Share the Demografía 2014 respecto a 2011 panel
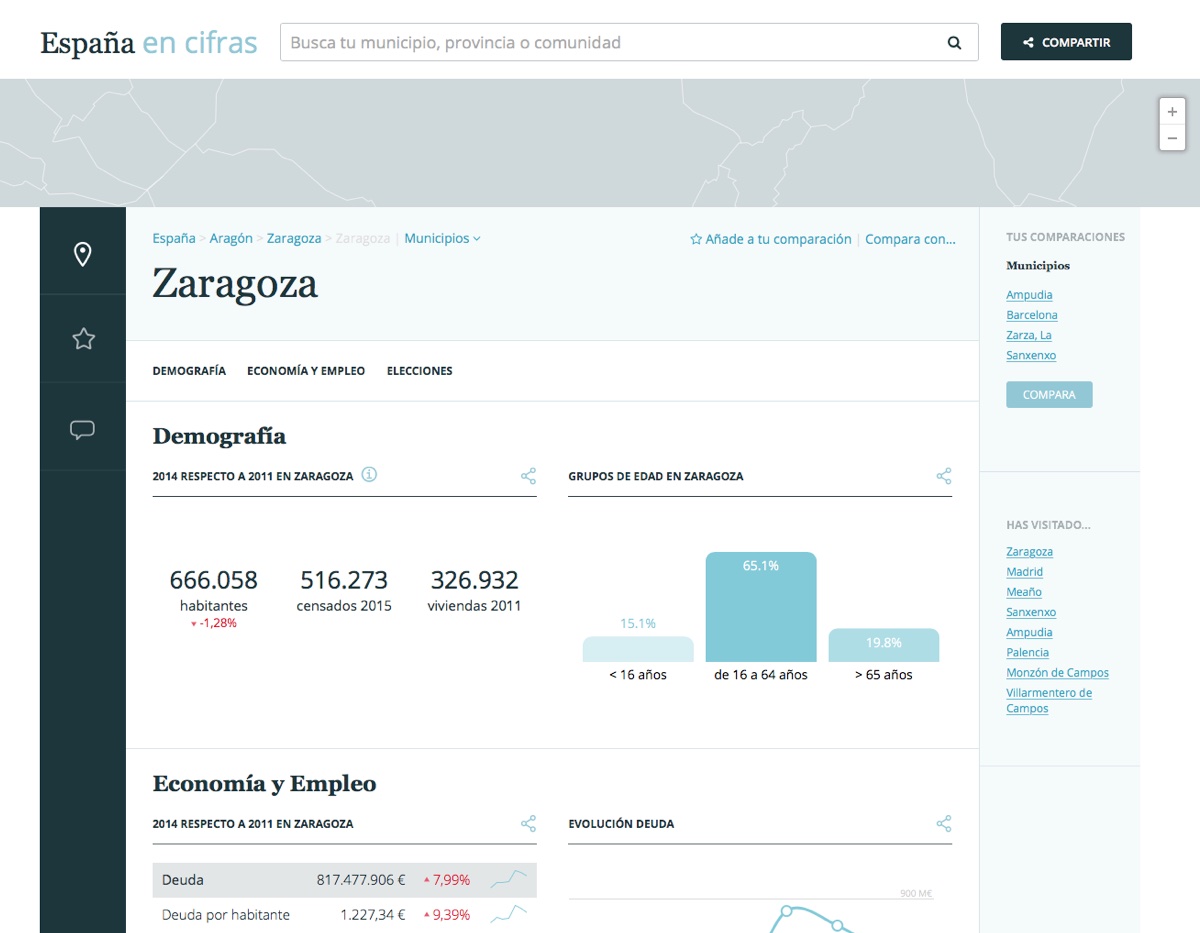The width and height of the screenshot is (1200, 933). [x=528, y=476]
